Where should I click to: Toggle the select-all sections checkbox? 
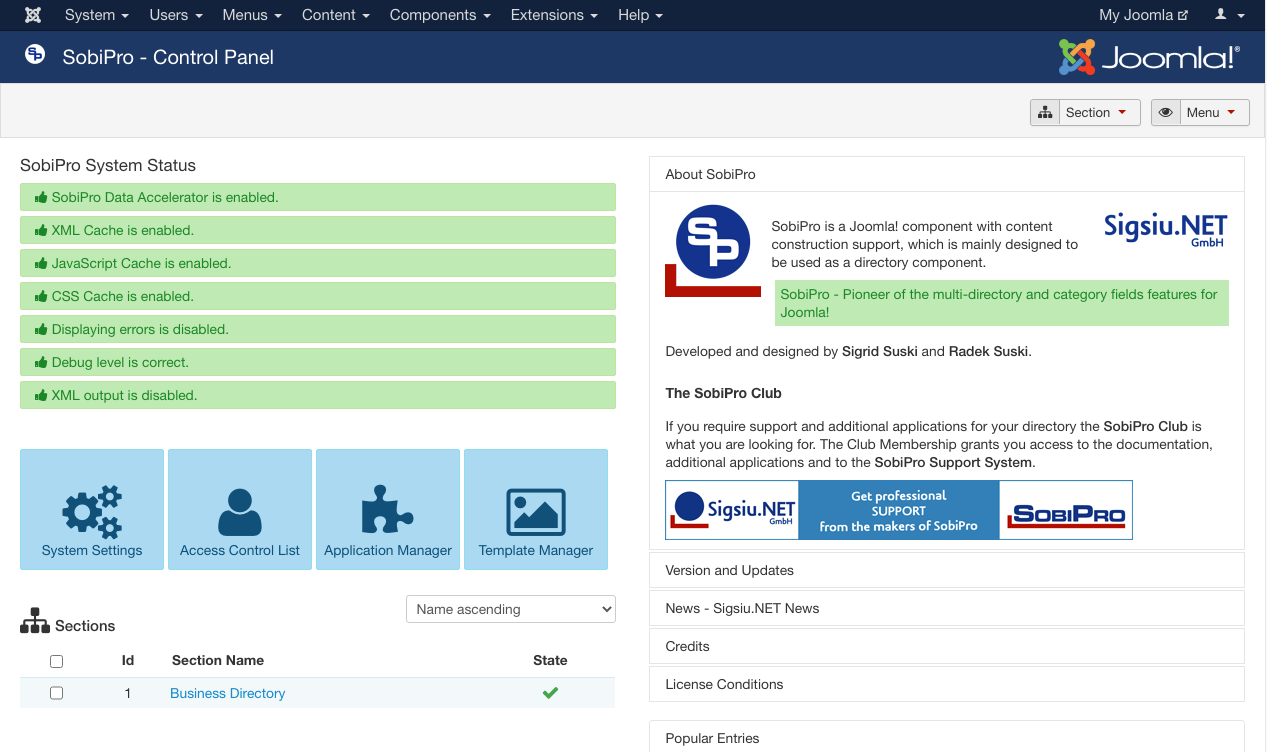pos(57,661)
